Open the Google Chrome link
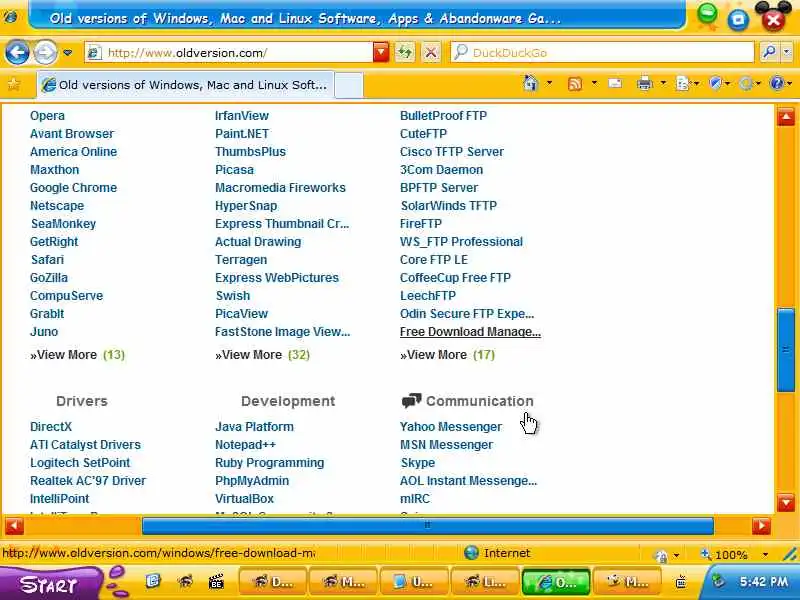This screenshot has width=800, height=600. [x=73, y=188]
